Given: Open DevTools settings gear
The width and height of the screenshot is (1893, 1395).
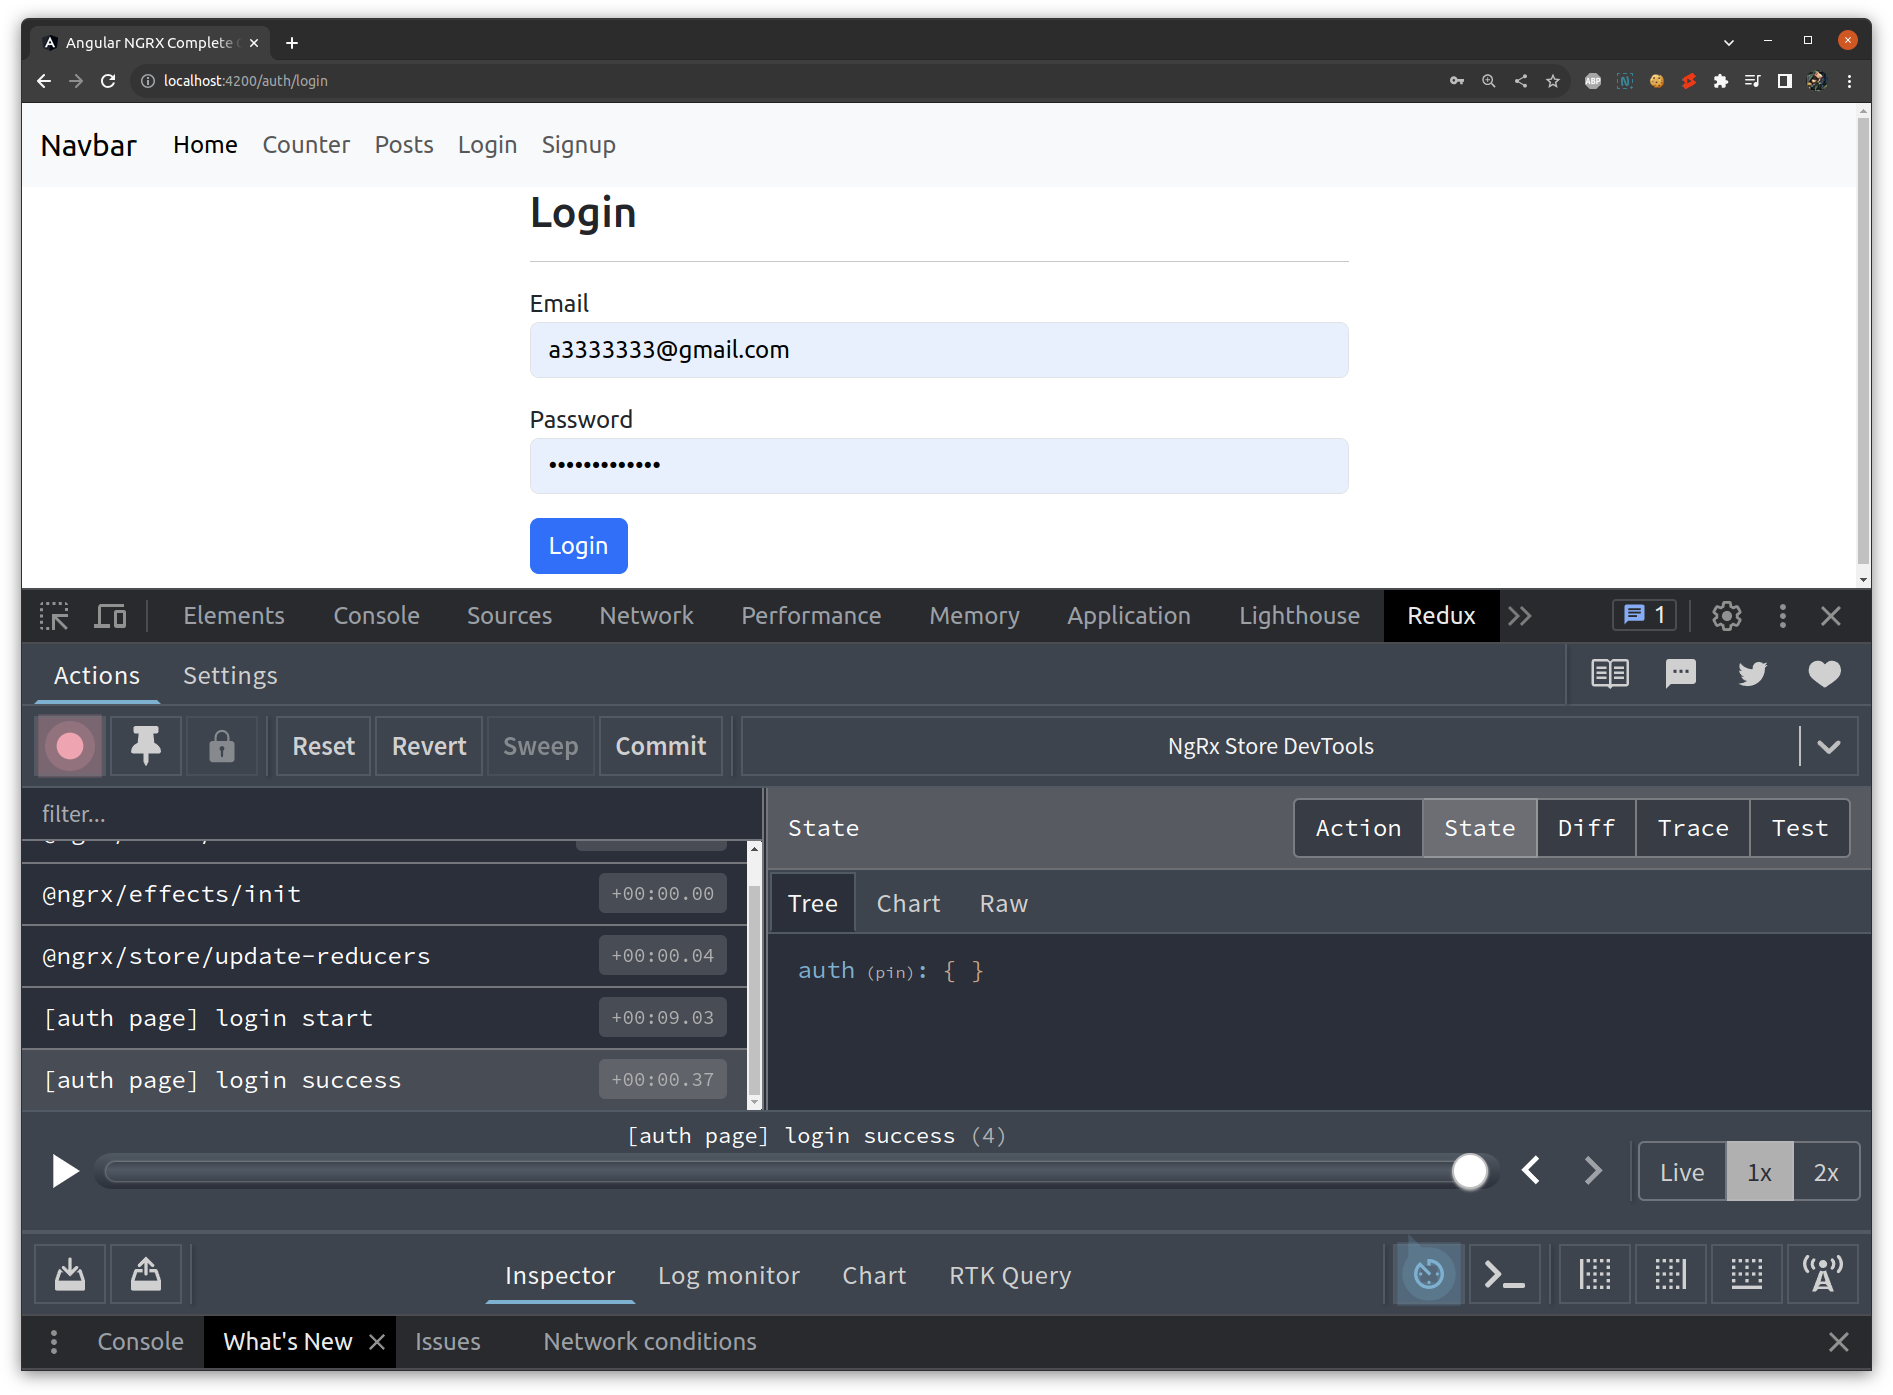Looking at the screenshot, I should click(x=1727, y=616).
